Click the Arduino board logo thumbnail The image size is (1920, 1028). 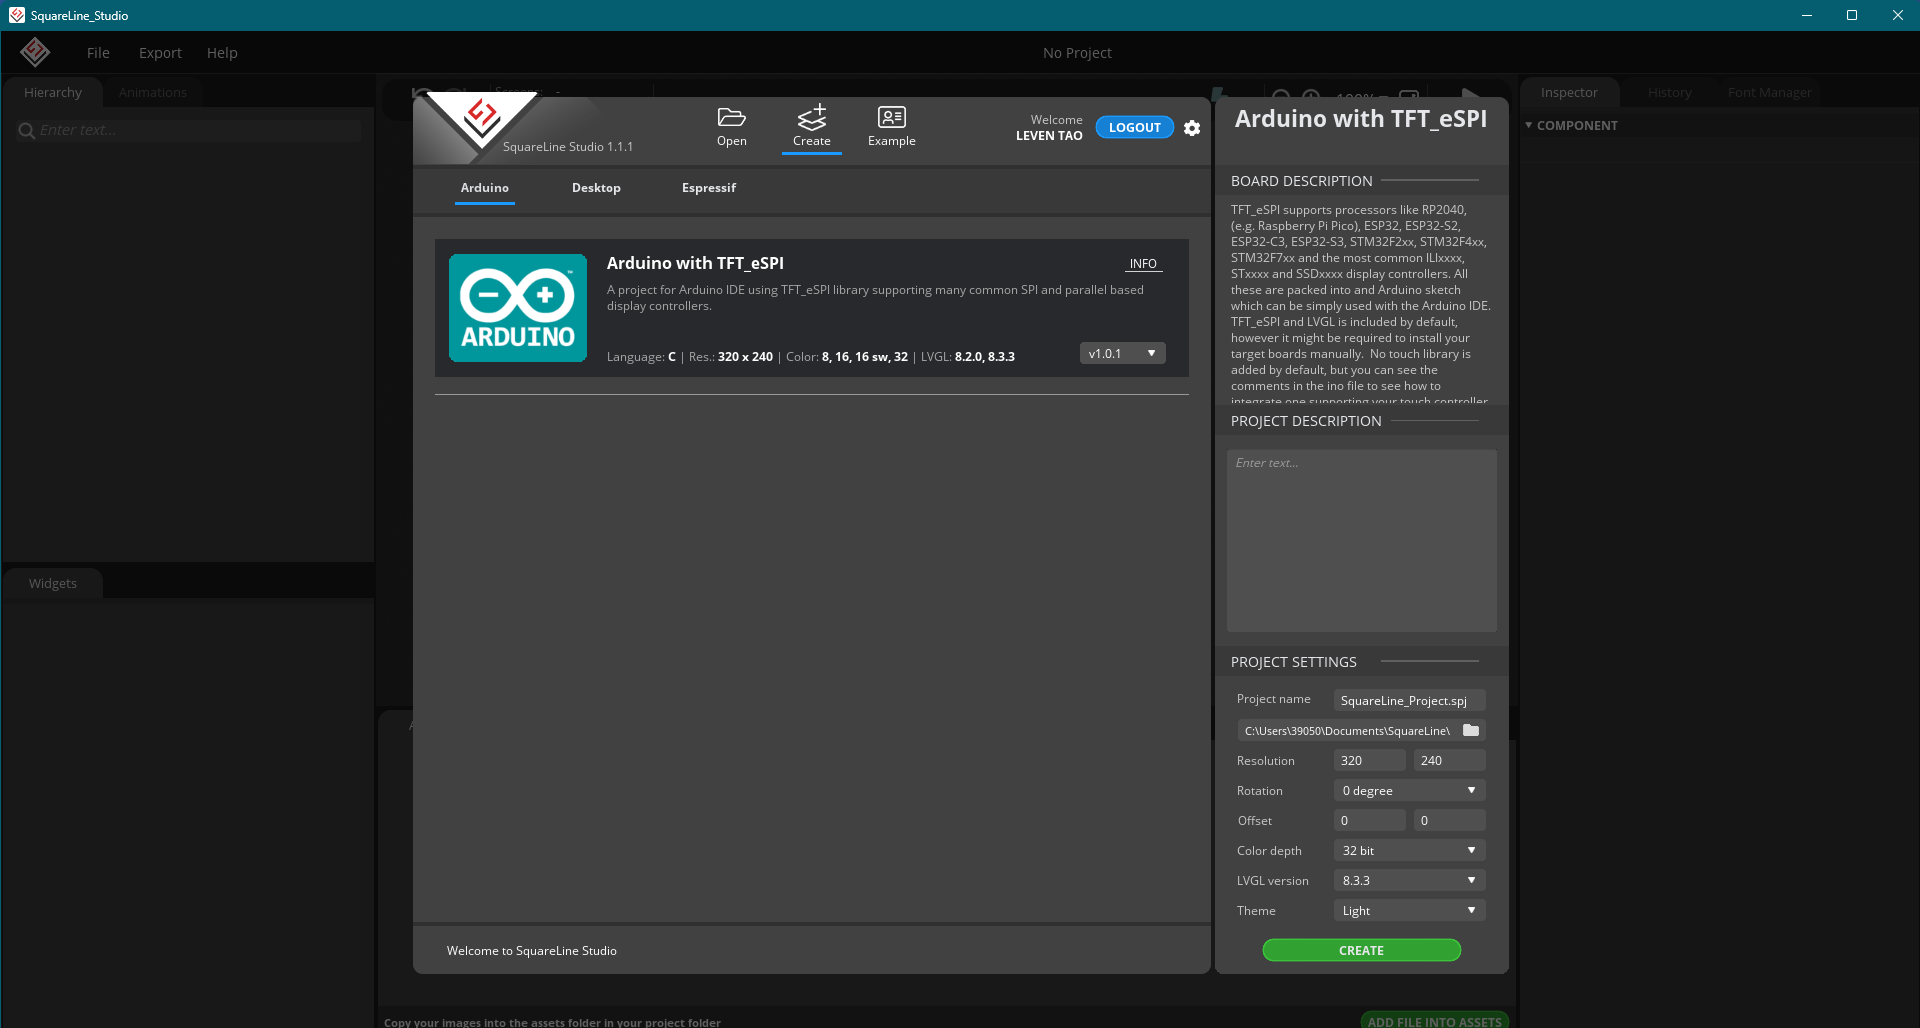518,308
